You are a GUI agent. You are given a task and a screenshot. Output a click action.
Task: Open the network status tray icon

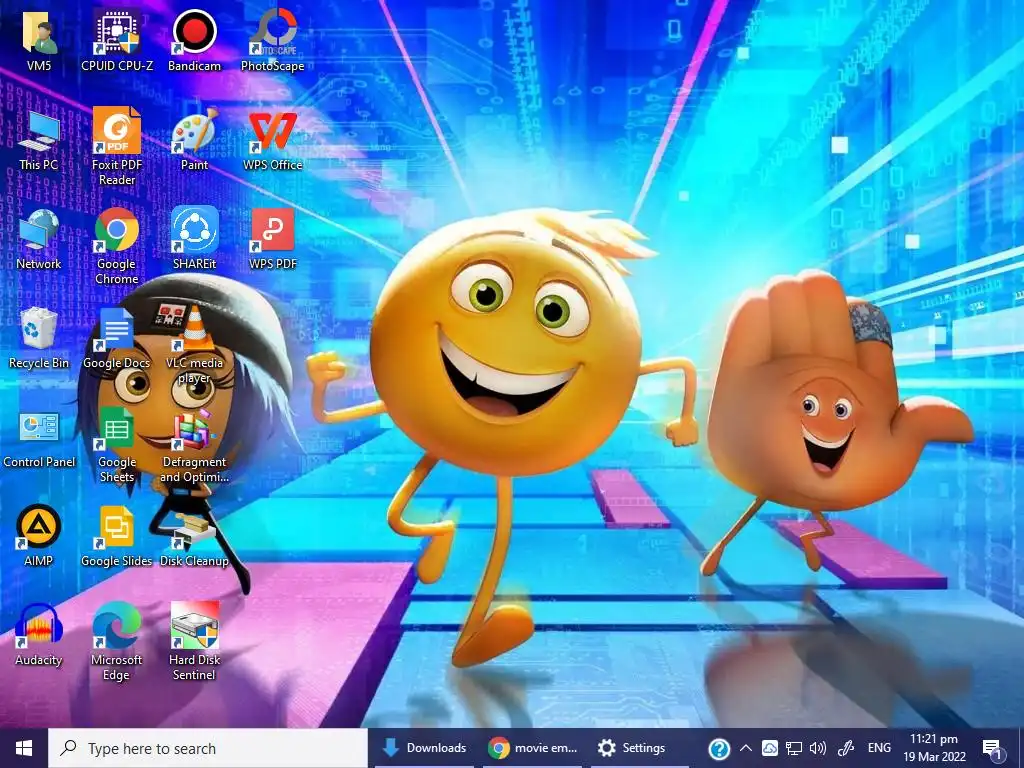[793, 748]
